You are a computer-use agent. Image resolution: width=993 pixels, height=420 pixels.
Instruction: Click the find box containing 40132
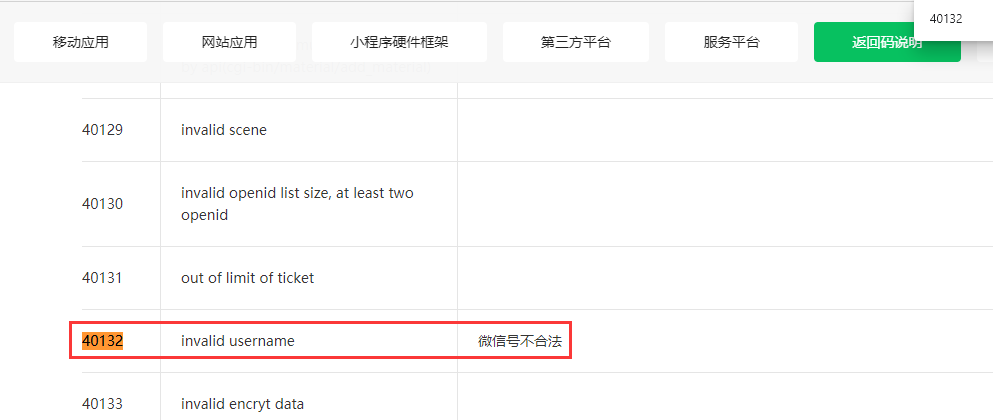point(950,19)
